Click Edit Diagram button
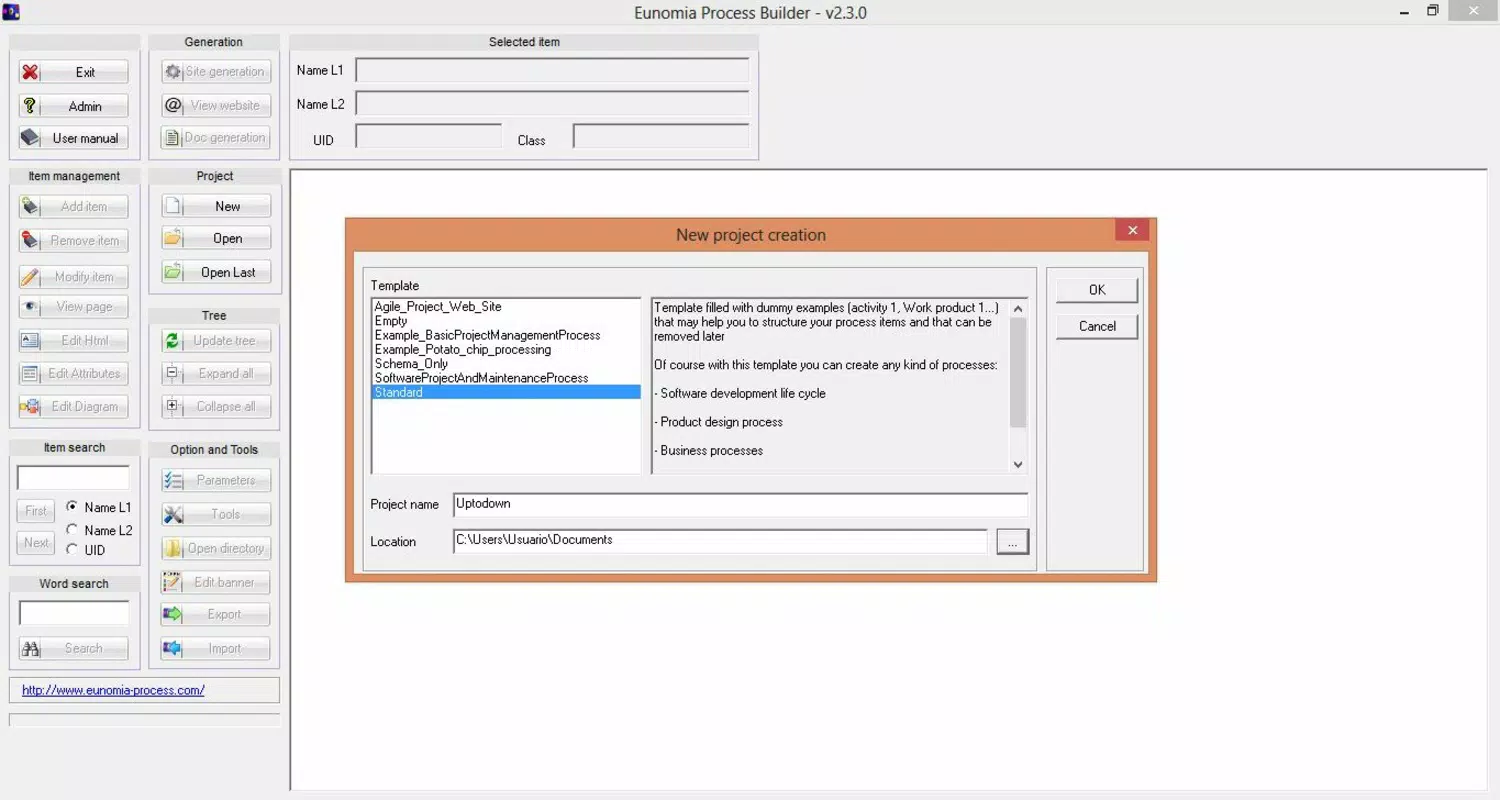Viewport: 1500px width, 800px height. pyautogui.click(x=74, y=407)
